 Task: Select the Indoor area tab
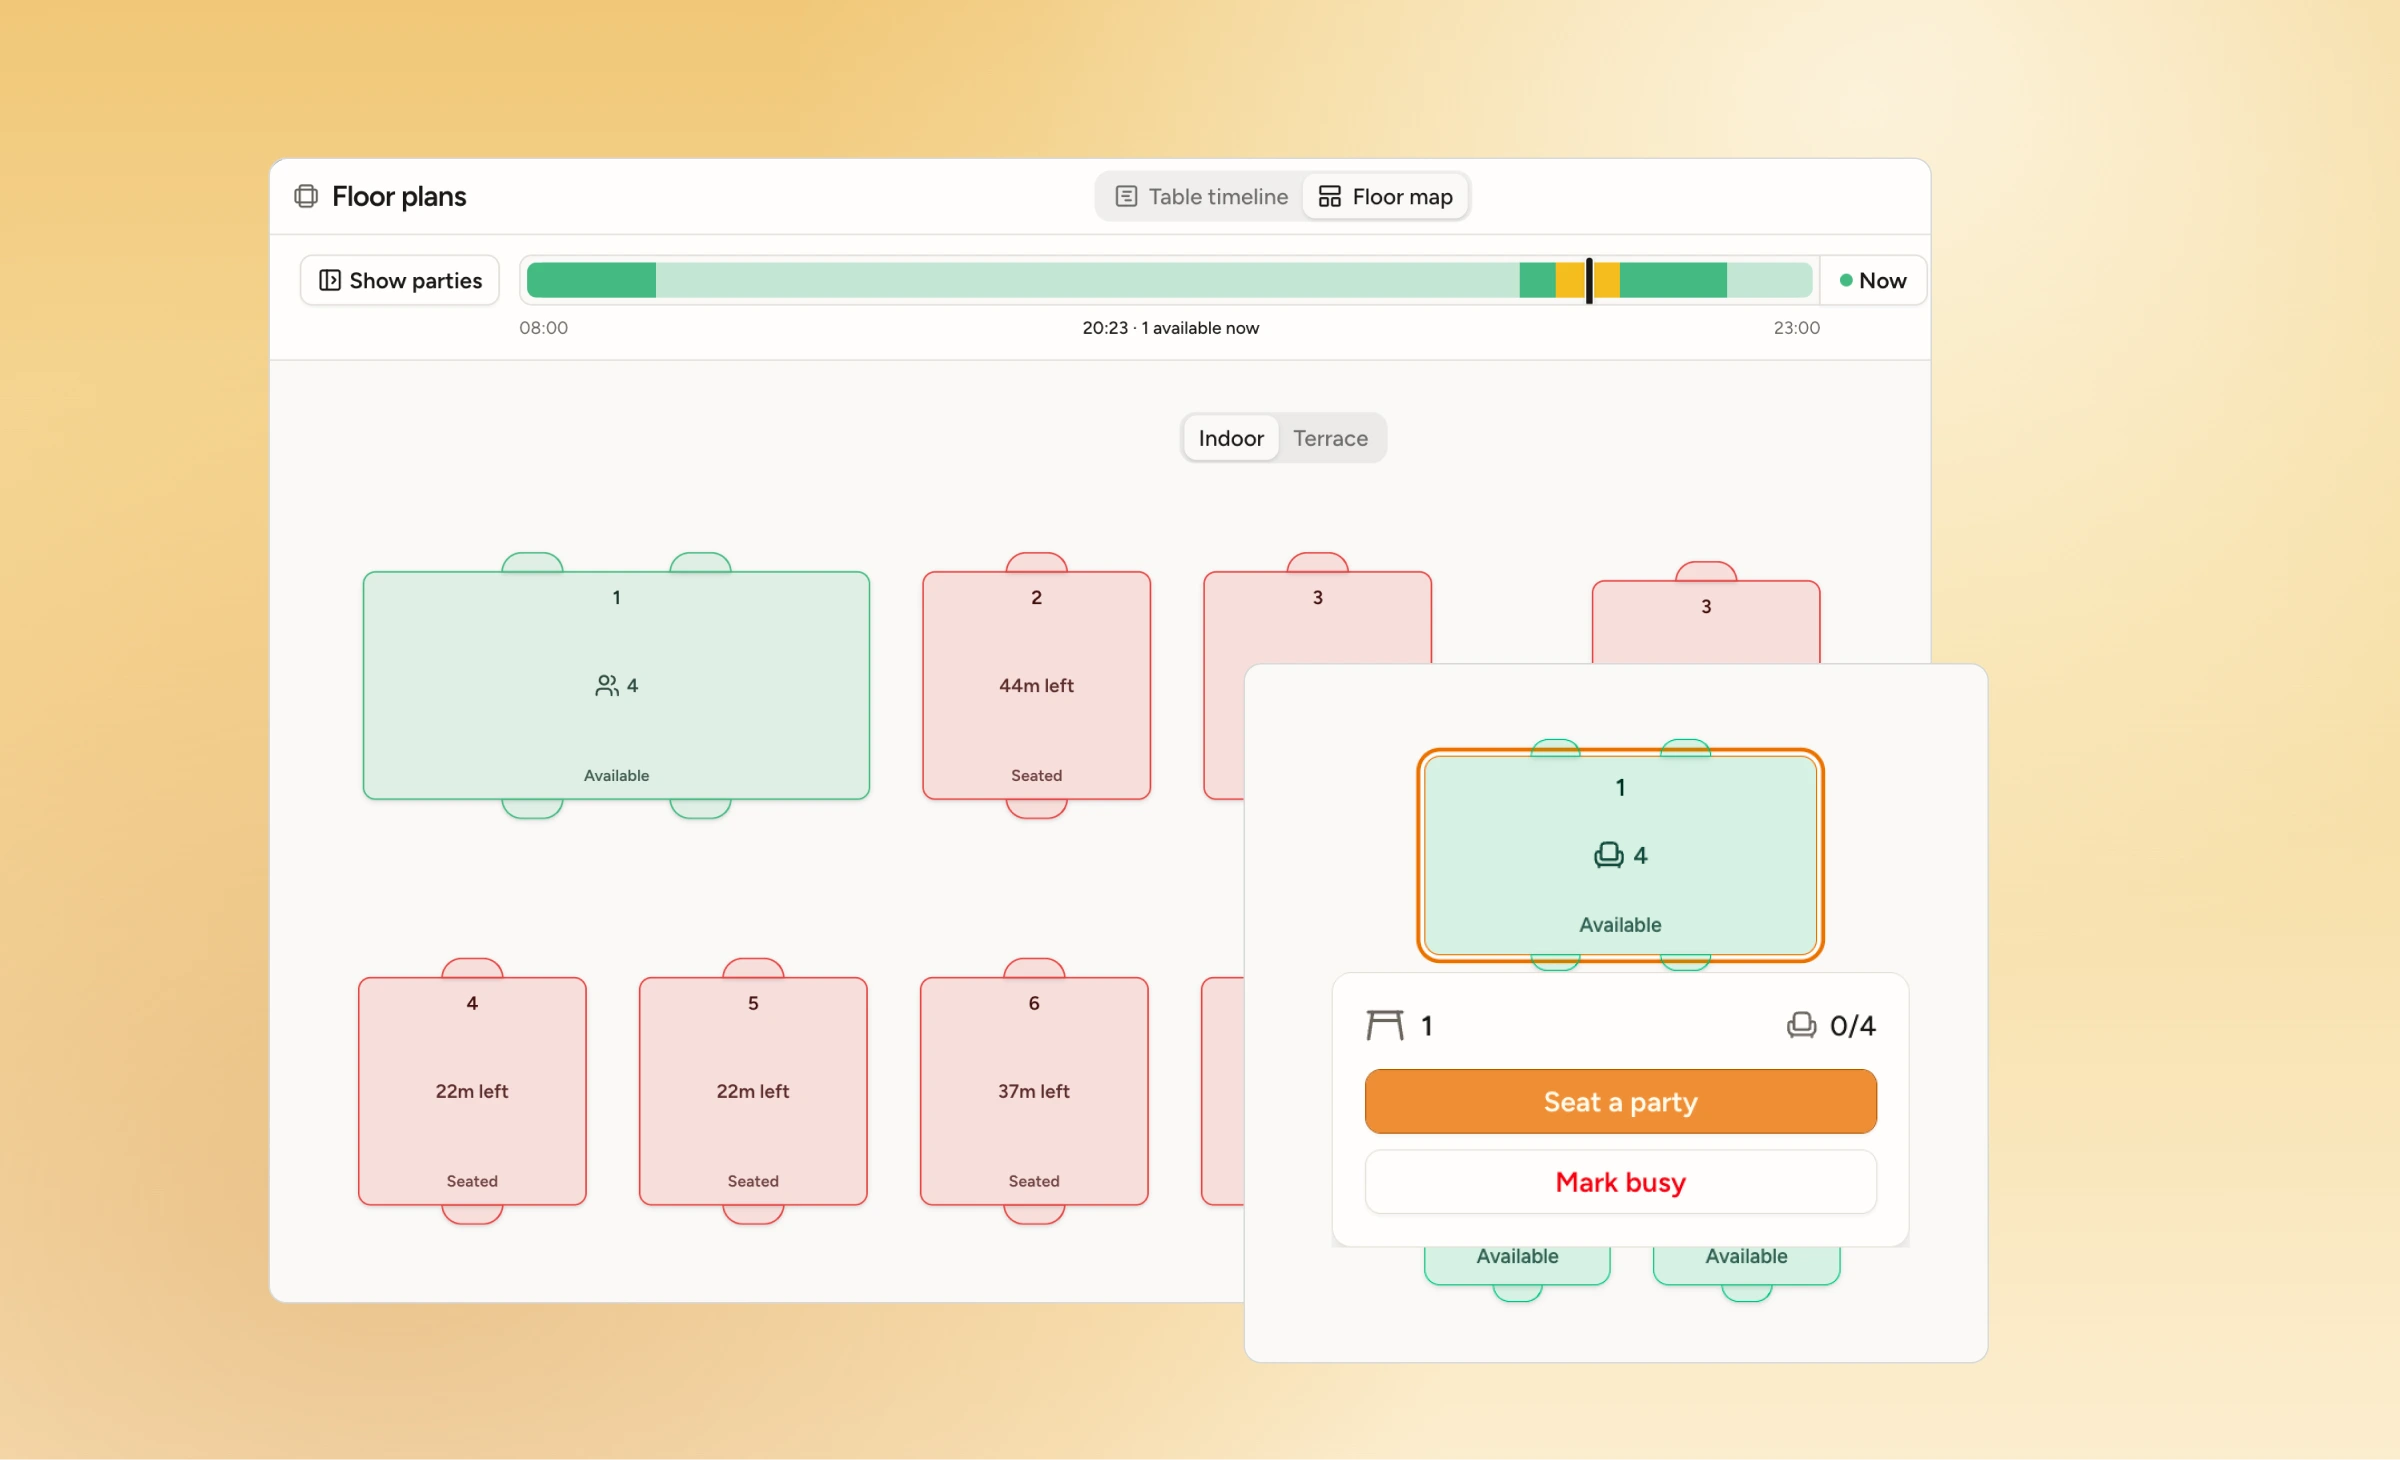pyautogui.click(x=1231, y=438)
